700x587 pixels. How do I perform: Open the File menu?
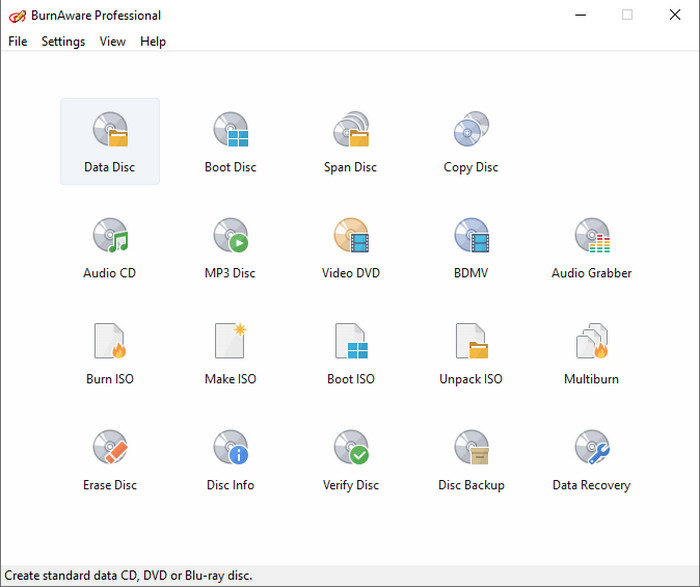pyautogui.click(x=18, y=42)
